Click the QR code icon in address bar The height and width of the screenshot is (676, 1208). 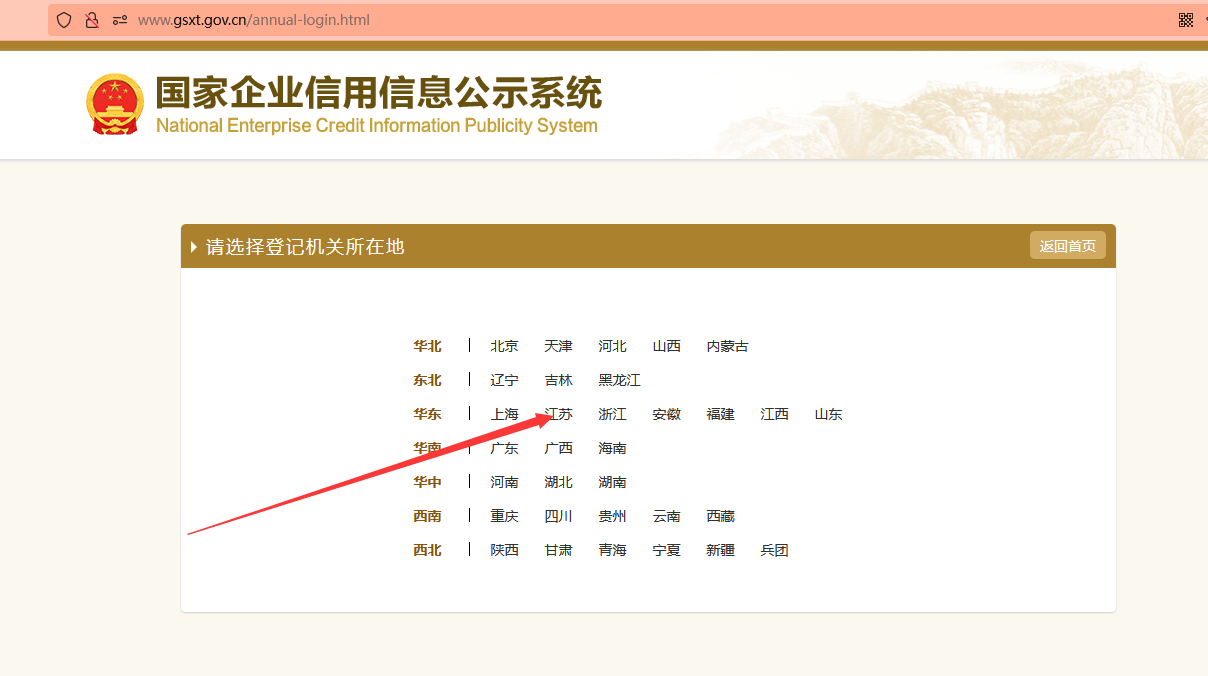coord(1186,20)
